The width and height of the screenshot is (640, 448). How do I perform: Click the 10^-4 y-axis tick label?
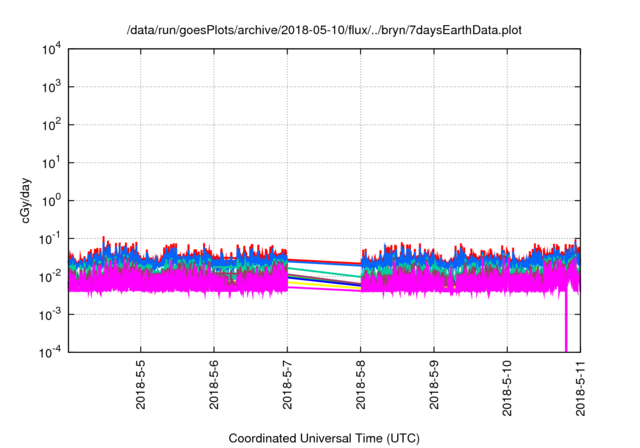coord(50,352)
